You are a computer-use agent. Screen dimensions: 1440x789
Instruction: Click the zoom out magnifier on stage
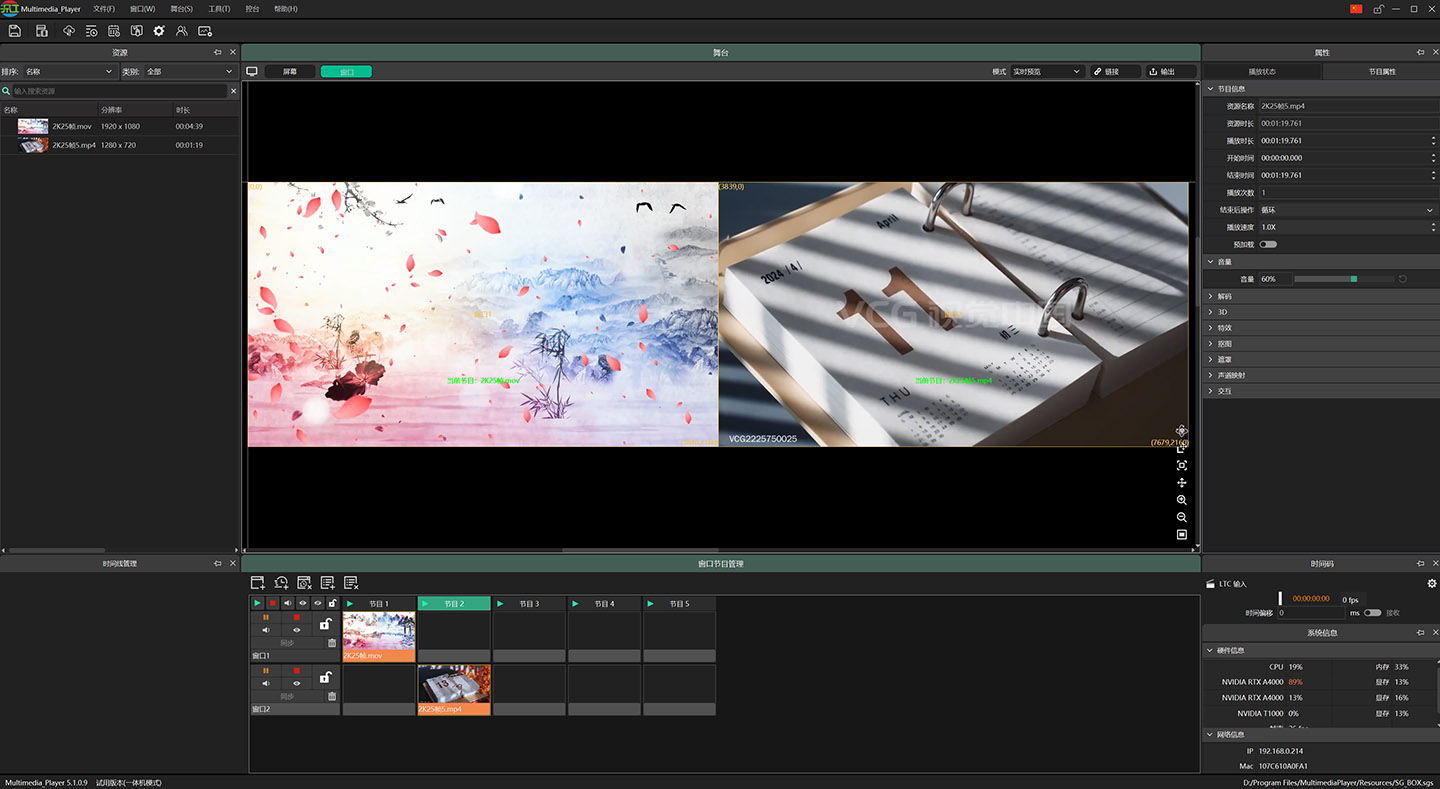pyautogui.click(x=1181, y=517)
